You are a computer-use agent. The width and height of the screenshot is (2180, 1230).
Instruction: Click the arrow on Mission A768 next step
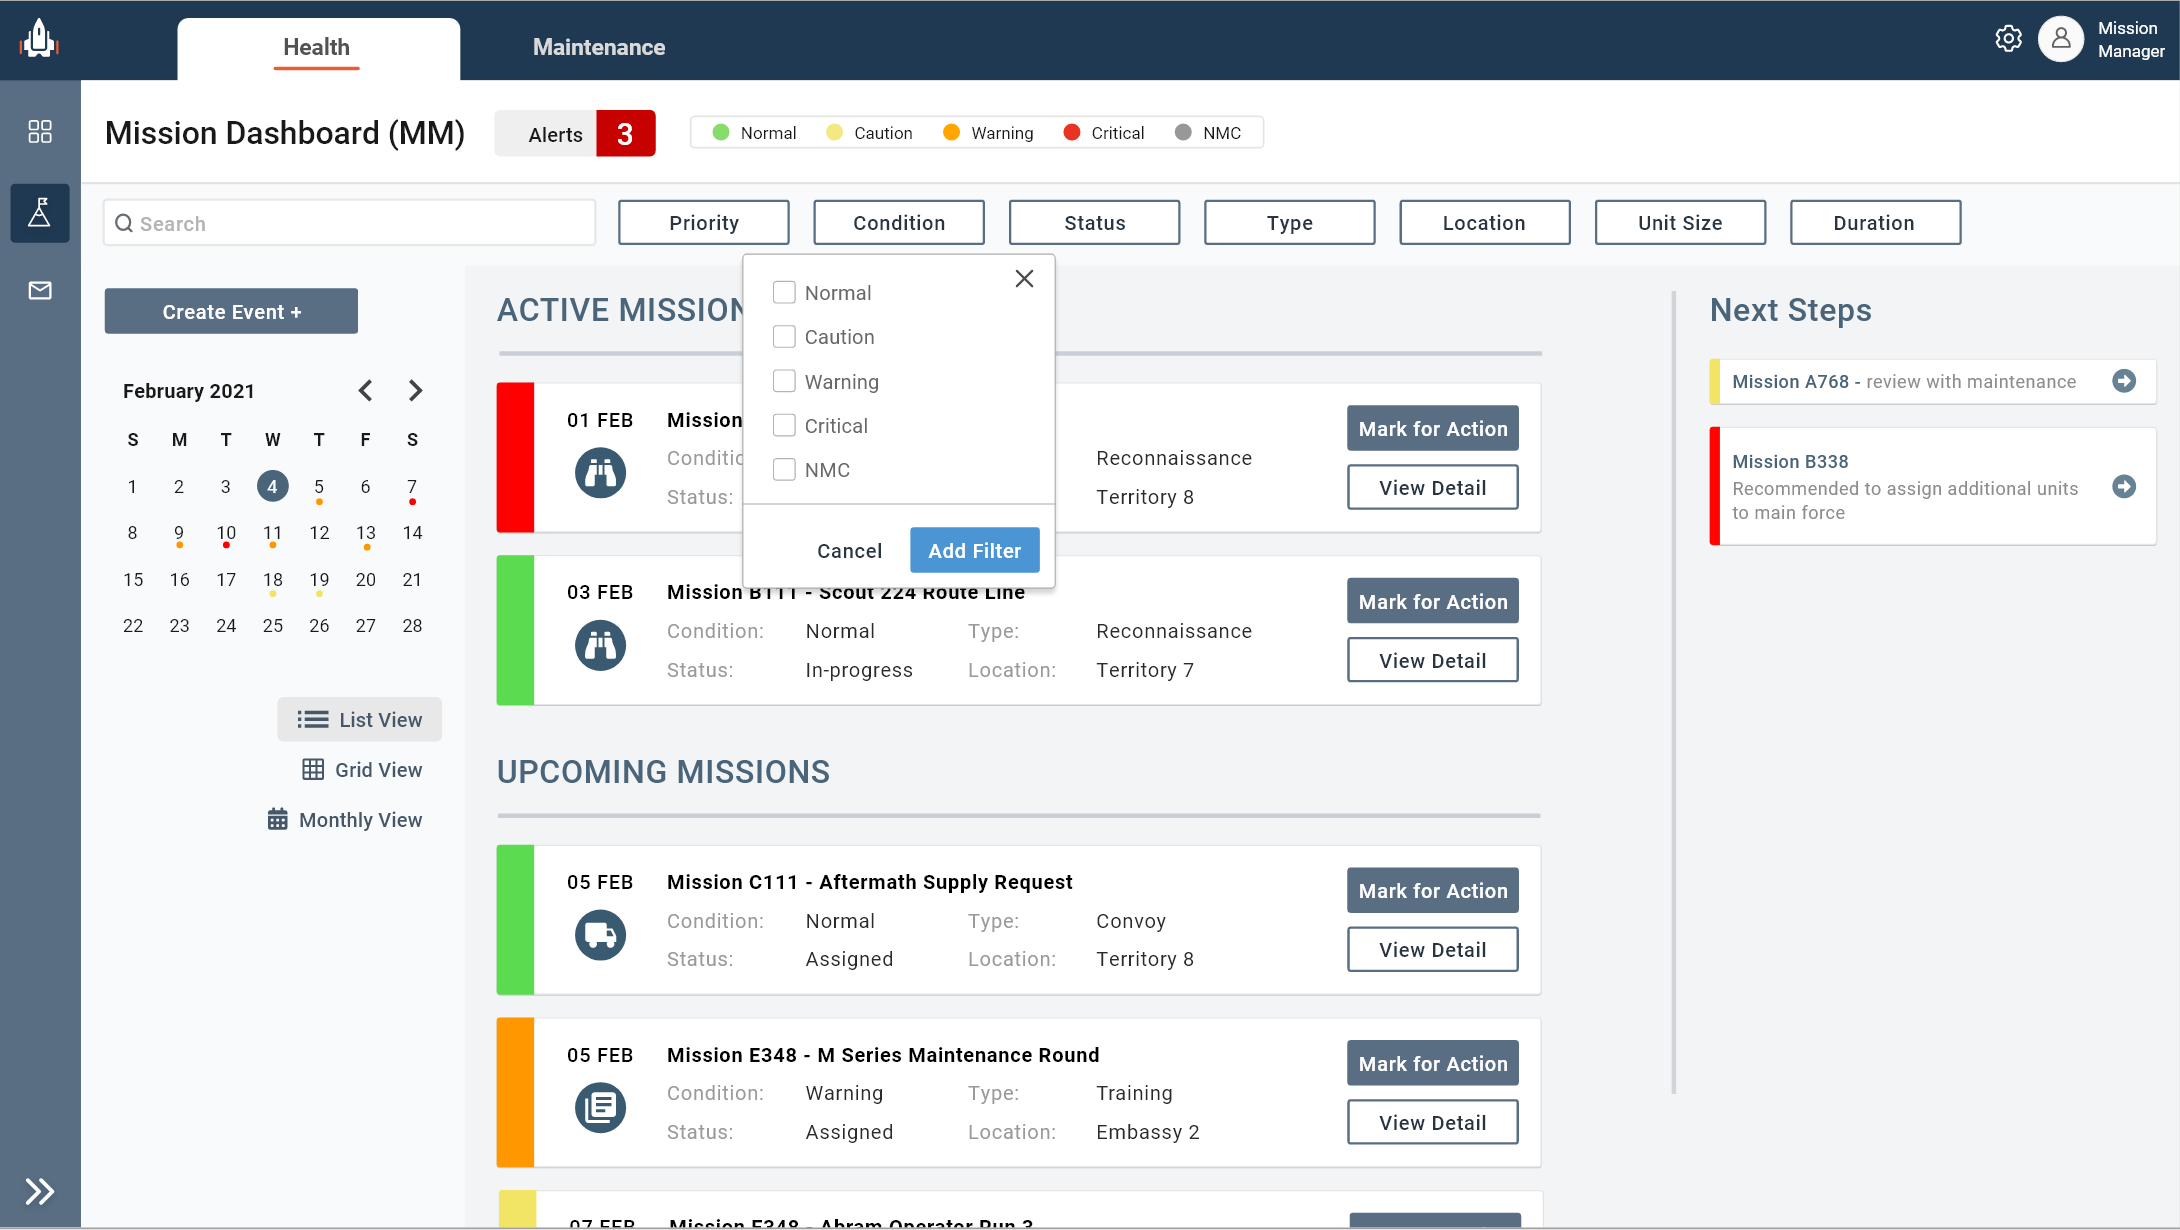click(x=2124, y=381)
